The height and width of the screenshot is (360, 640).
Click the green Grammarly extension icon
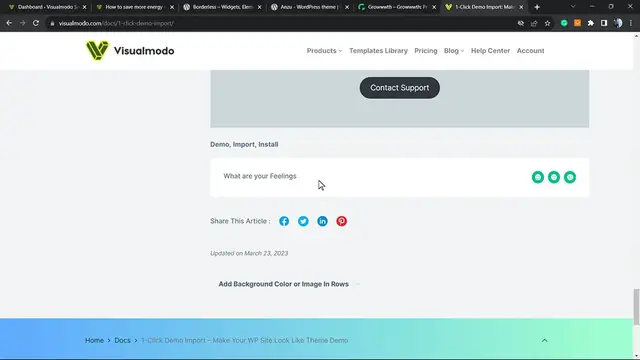[x=564, y=23]
